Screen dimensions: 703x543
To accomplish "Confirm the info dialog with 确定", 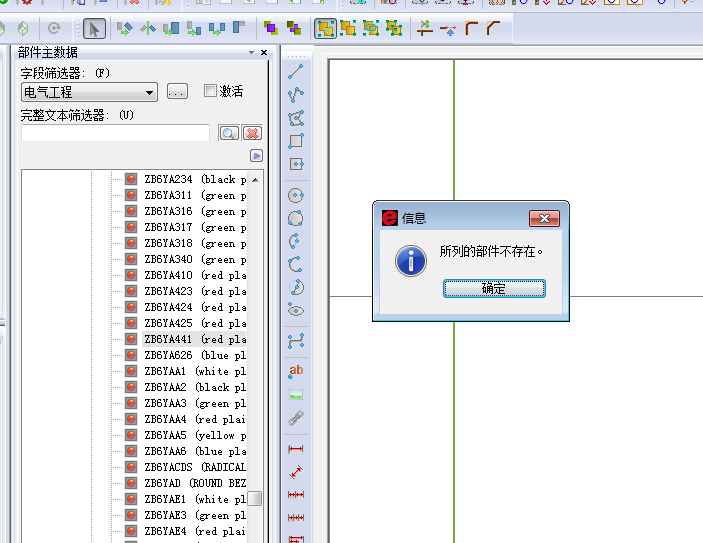I will (x=494, y=288).
